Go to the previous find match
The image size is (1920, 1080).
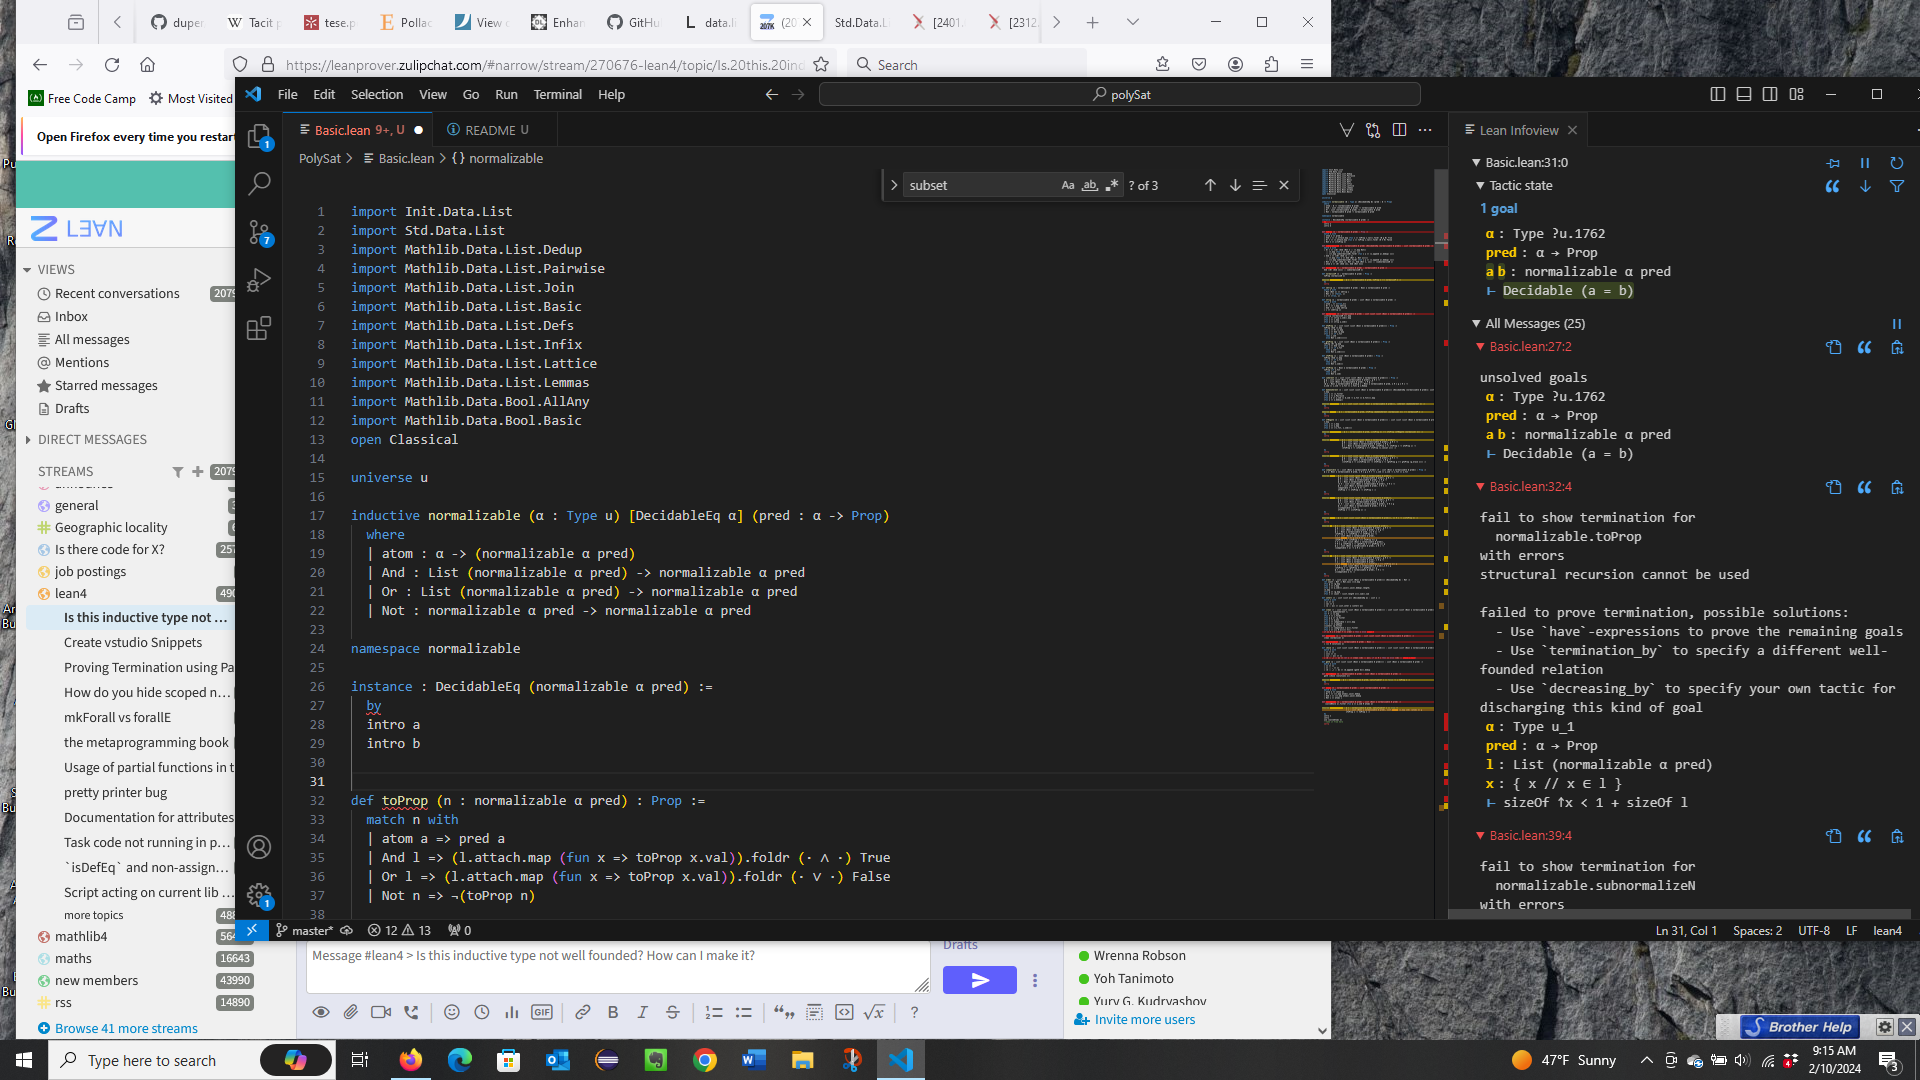point(1210,185)
